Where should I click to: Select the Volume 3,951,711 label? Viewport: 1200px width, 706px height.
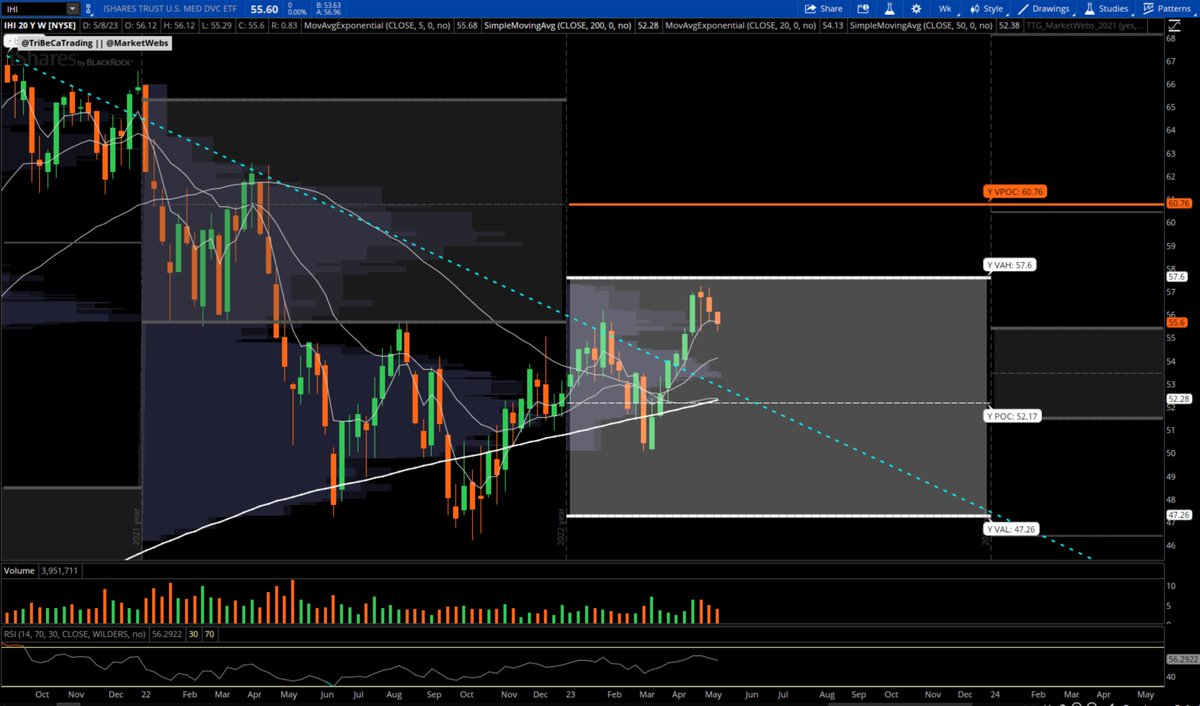tap(42, 571)
